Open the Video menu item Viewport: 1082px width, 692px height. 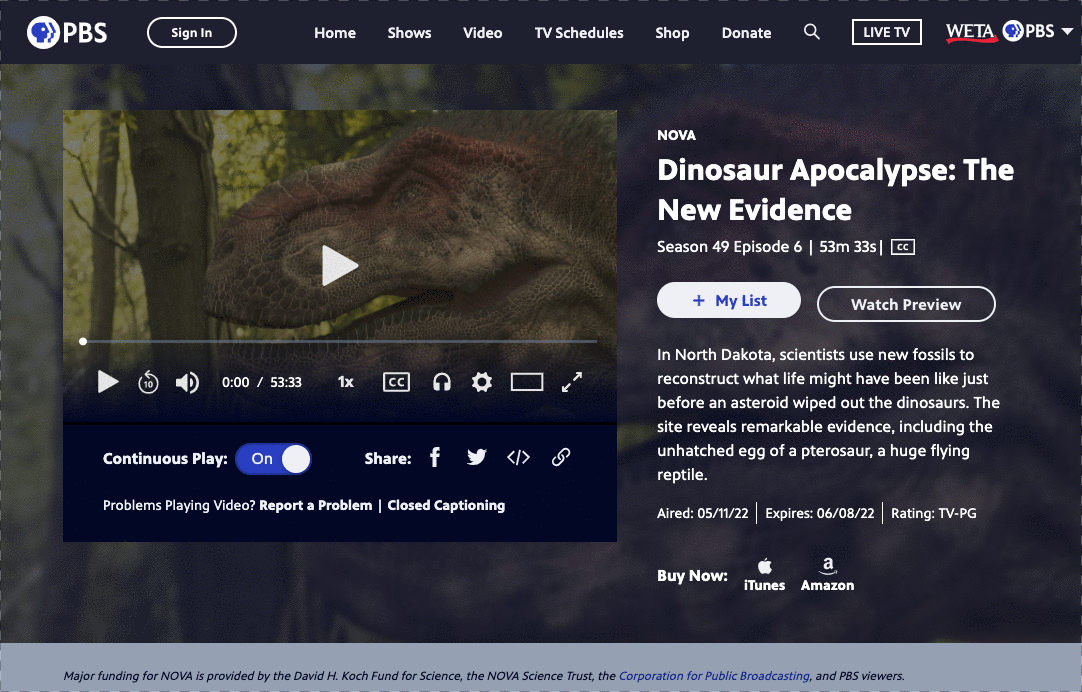[x=482, y=32]
